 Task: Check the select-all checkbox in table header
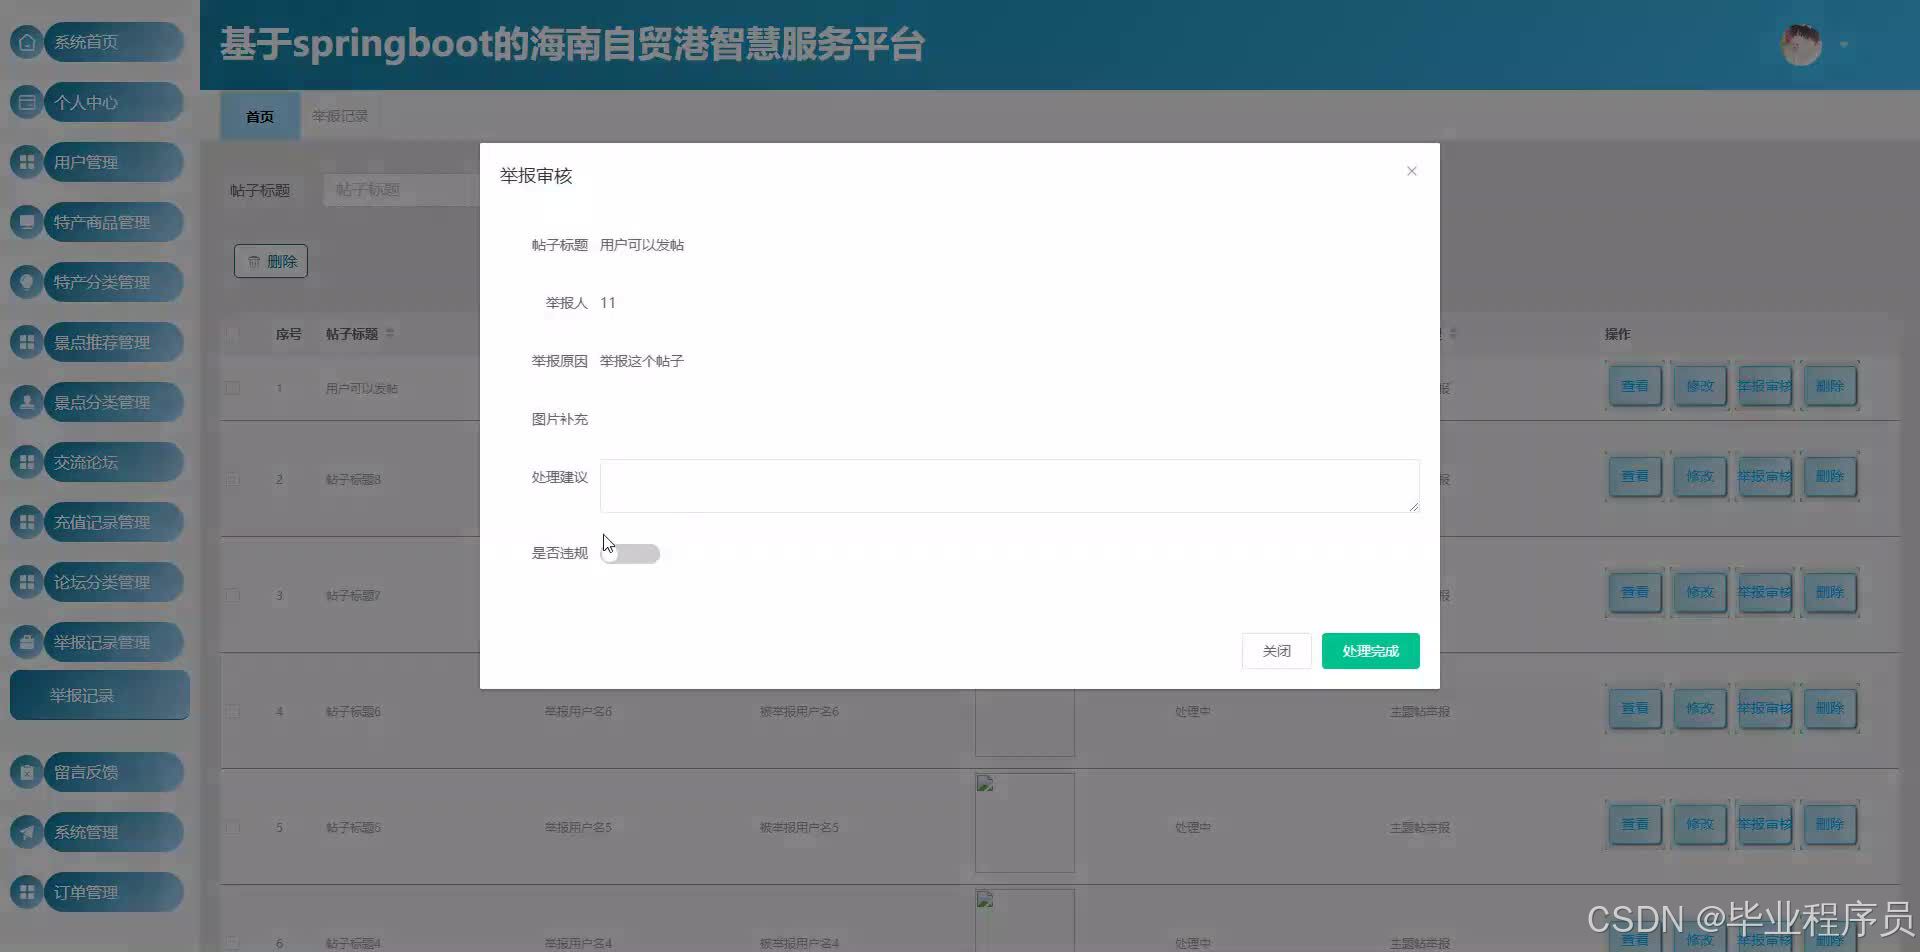click(x=233, y=334)
